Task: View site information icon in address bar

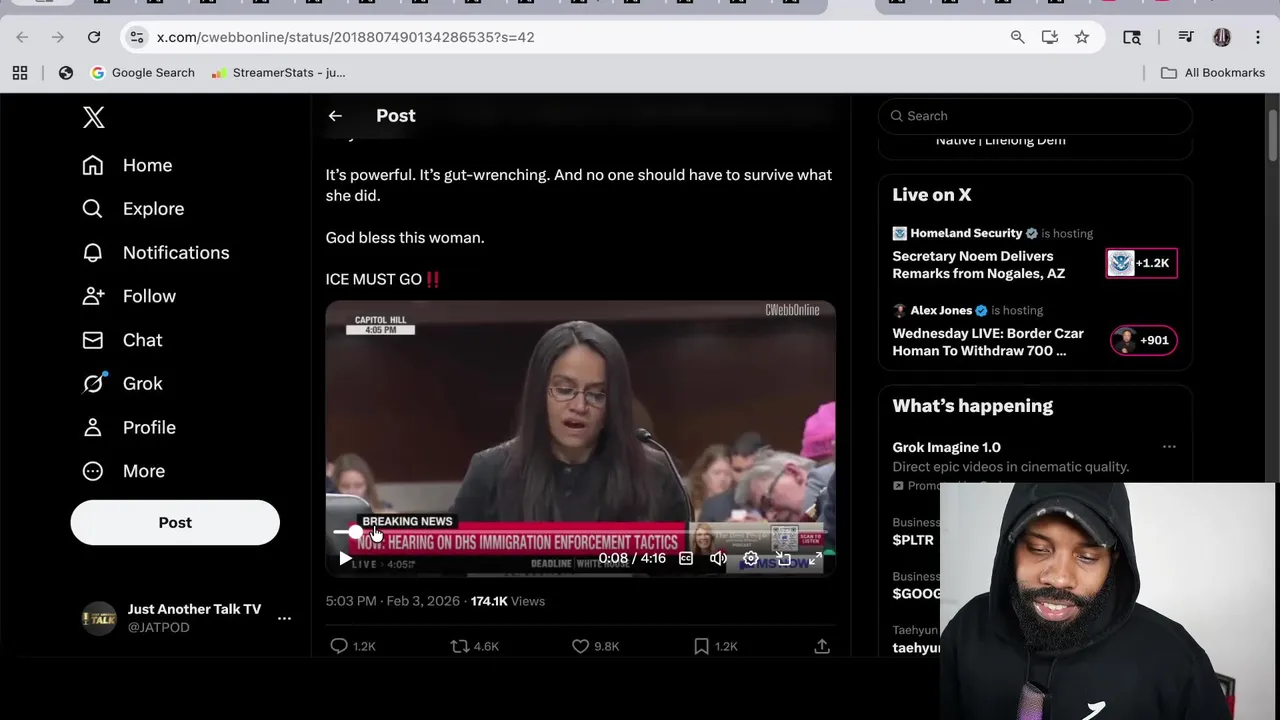Action: tap(137, 37)
